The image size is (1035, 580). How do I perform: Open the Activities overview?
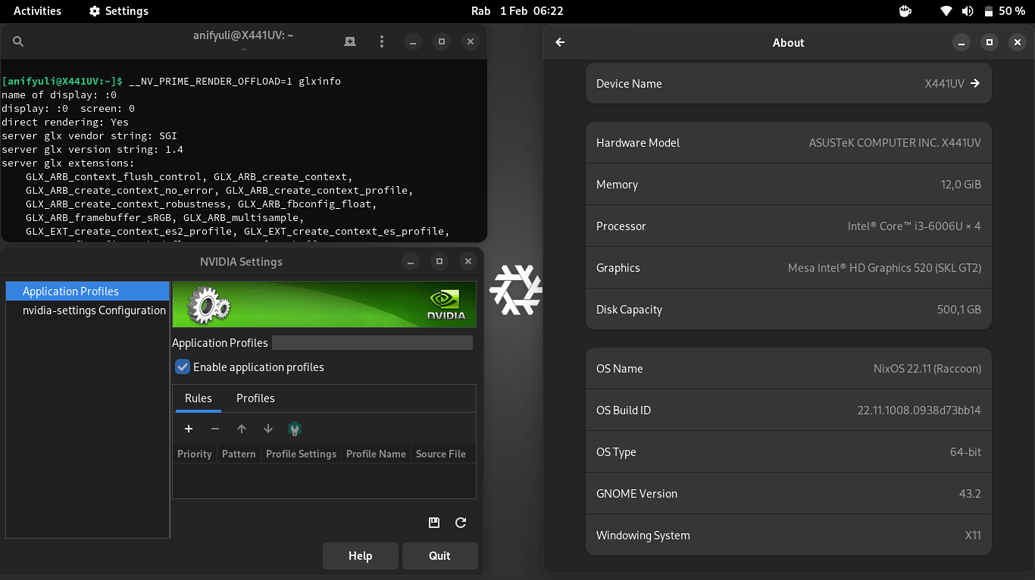[x=37, y=11]
